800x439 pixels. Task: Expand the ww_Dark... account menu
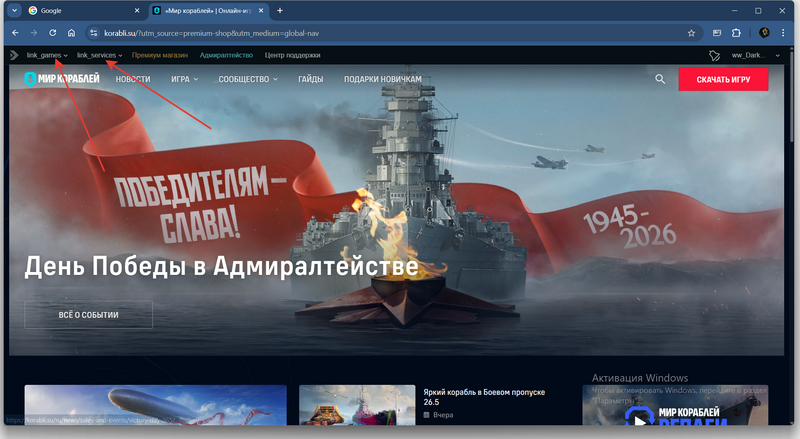click(756, 55)
